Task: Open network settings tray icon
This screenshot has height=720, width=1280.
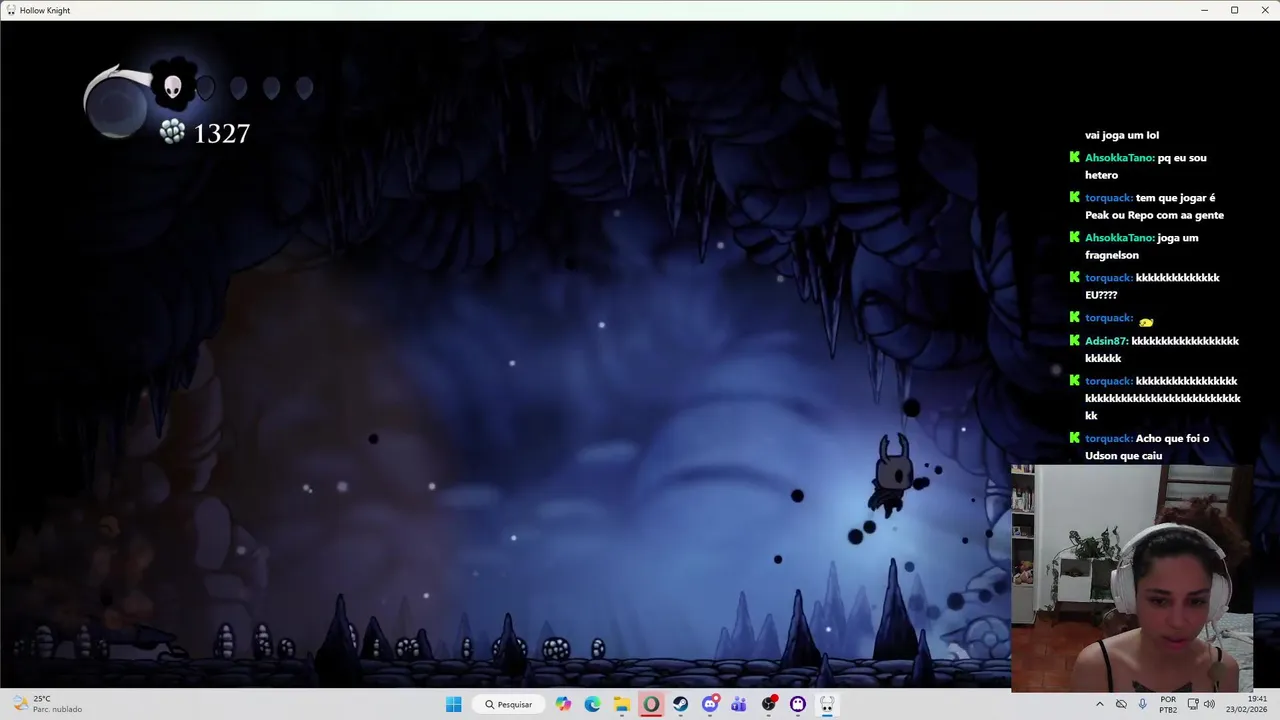Action: (x=1192, y=704)
